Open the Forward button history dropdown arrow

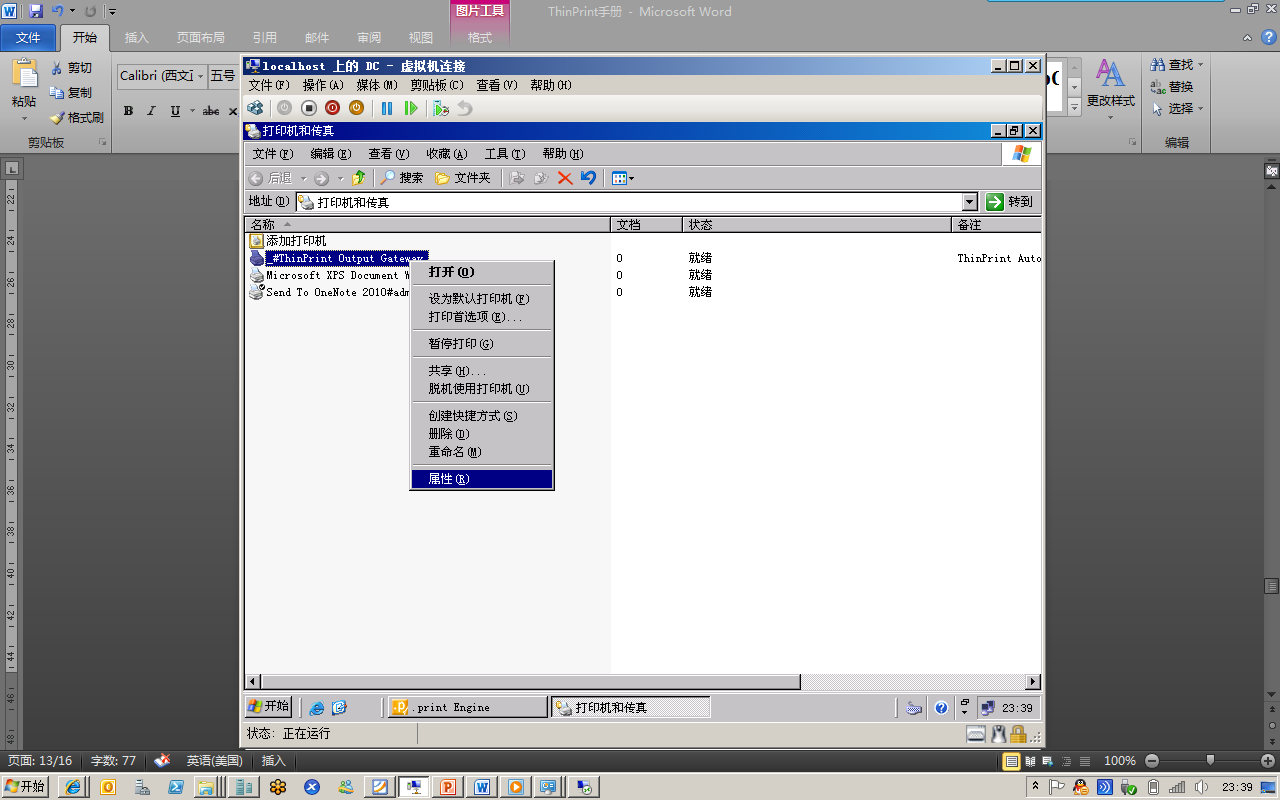[339, 178]
